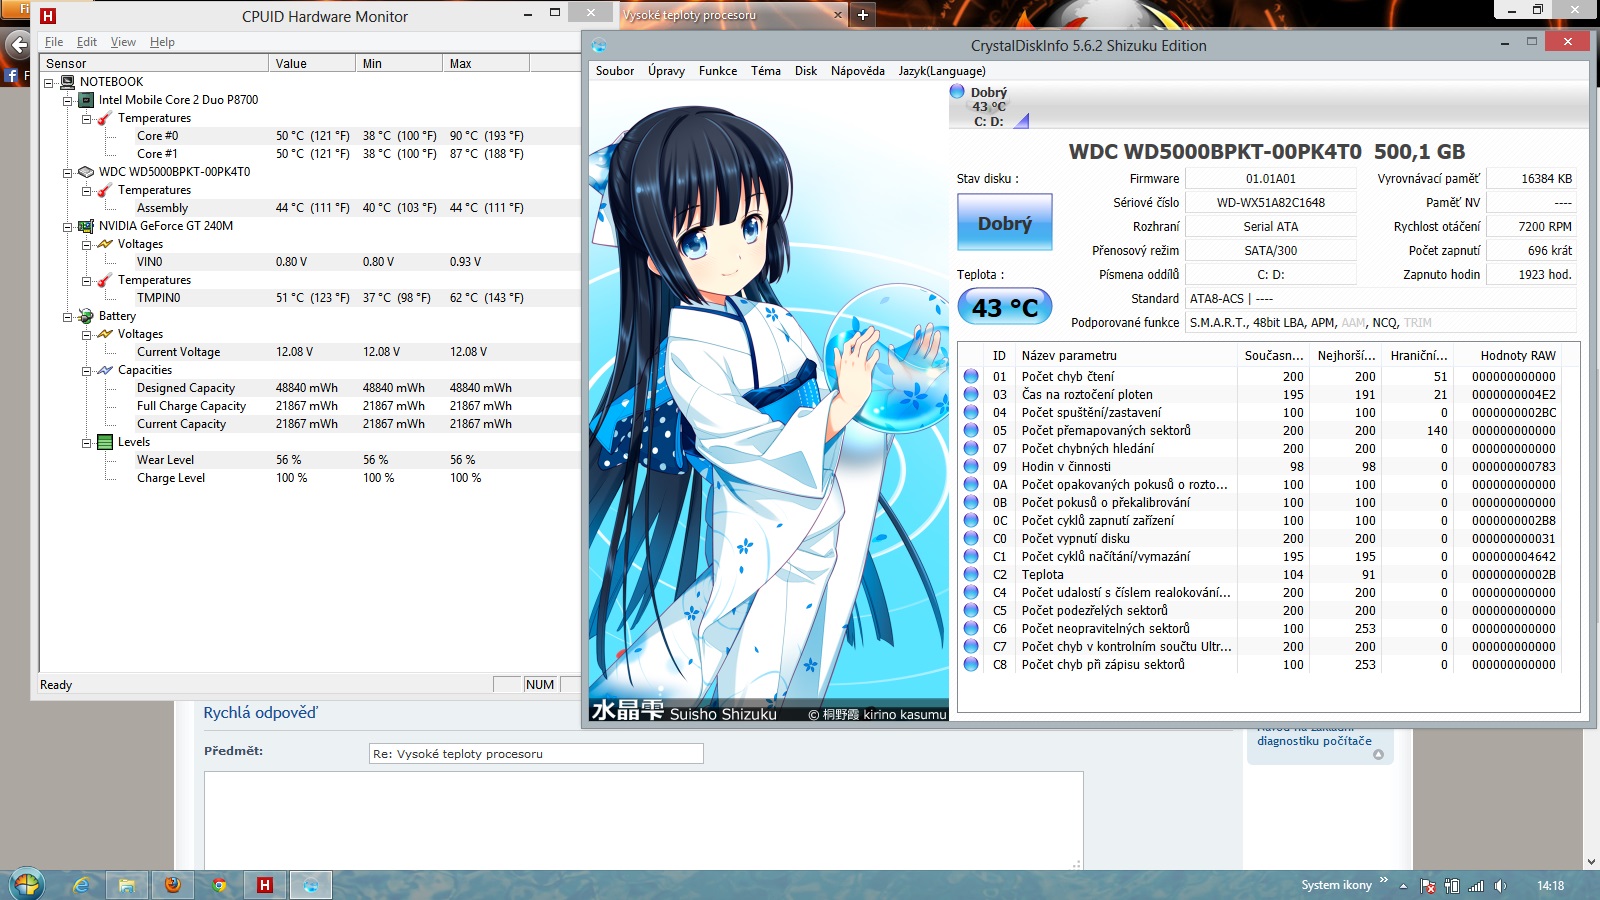This screenshot has width=1600, height=900.
Task: Click the thermometer icon under NVIDIA GeForce GT 240M
Action: click(105, 280)
